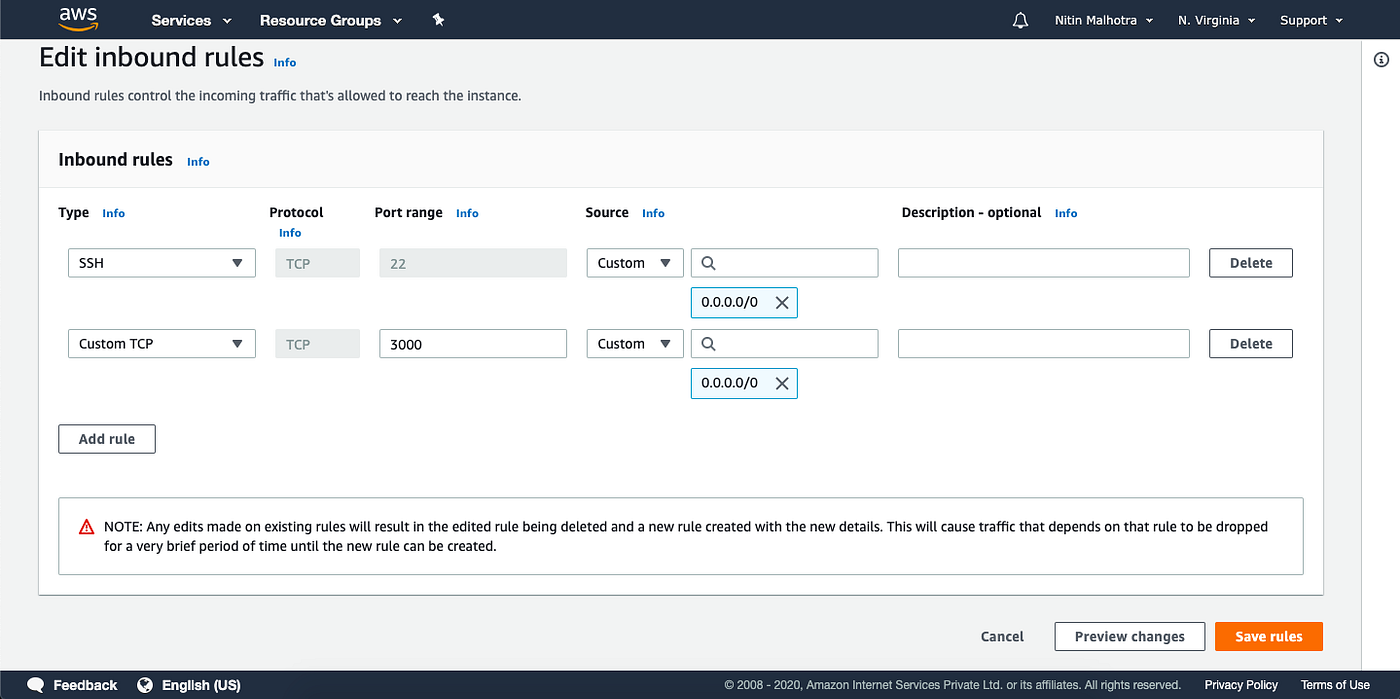Expand the Nitin Malhotra account menu
Screen dimensions: 1400x699
pyautogui.click(x=1103, y=19)
